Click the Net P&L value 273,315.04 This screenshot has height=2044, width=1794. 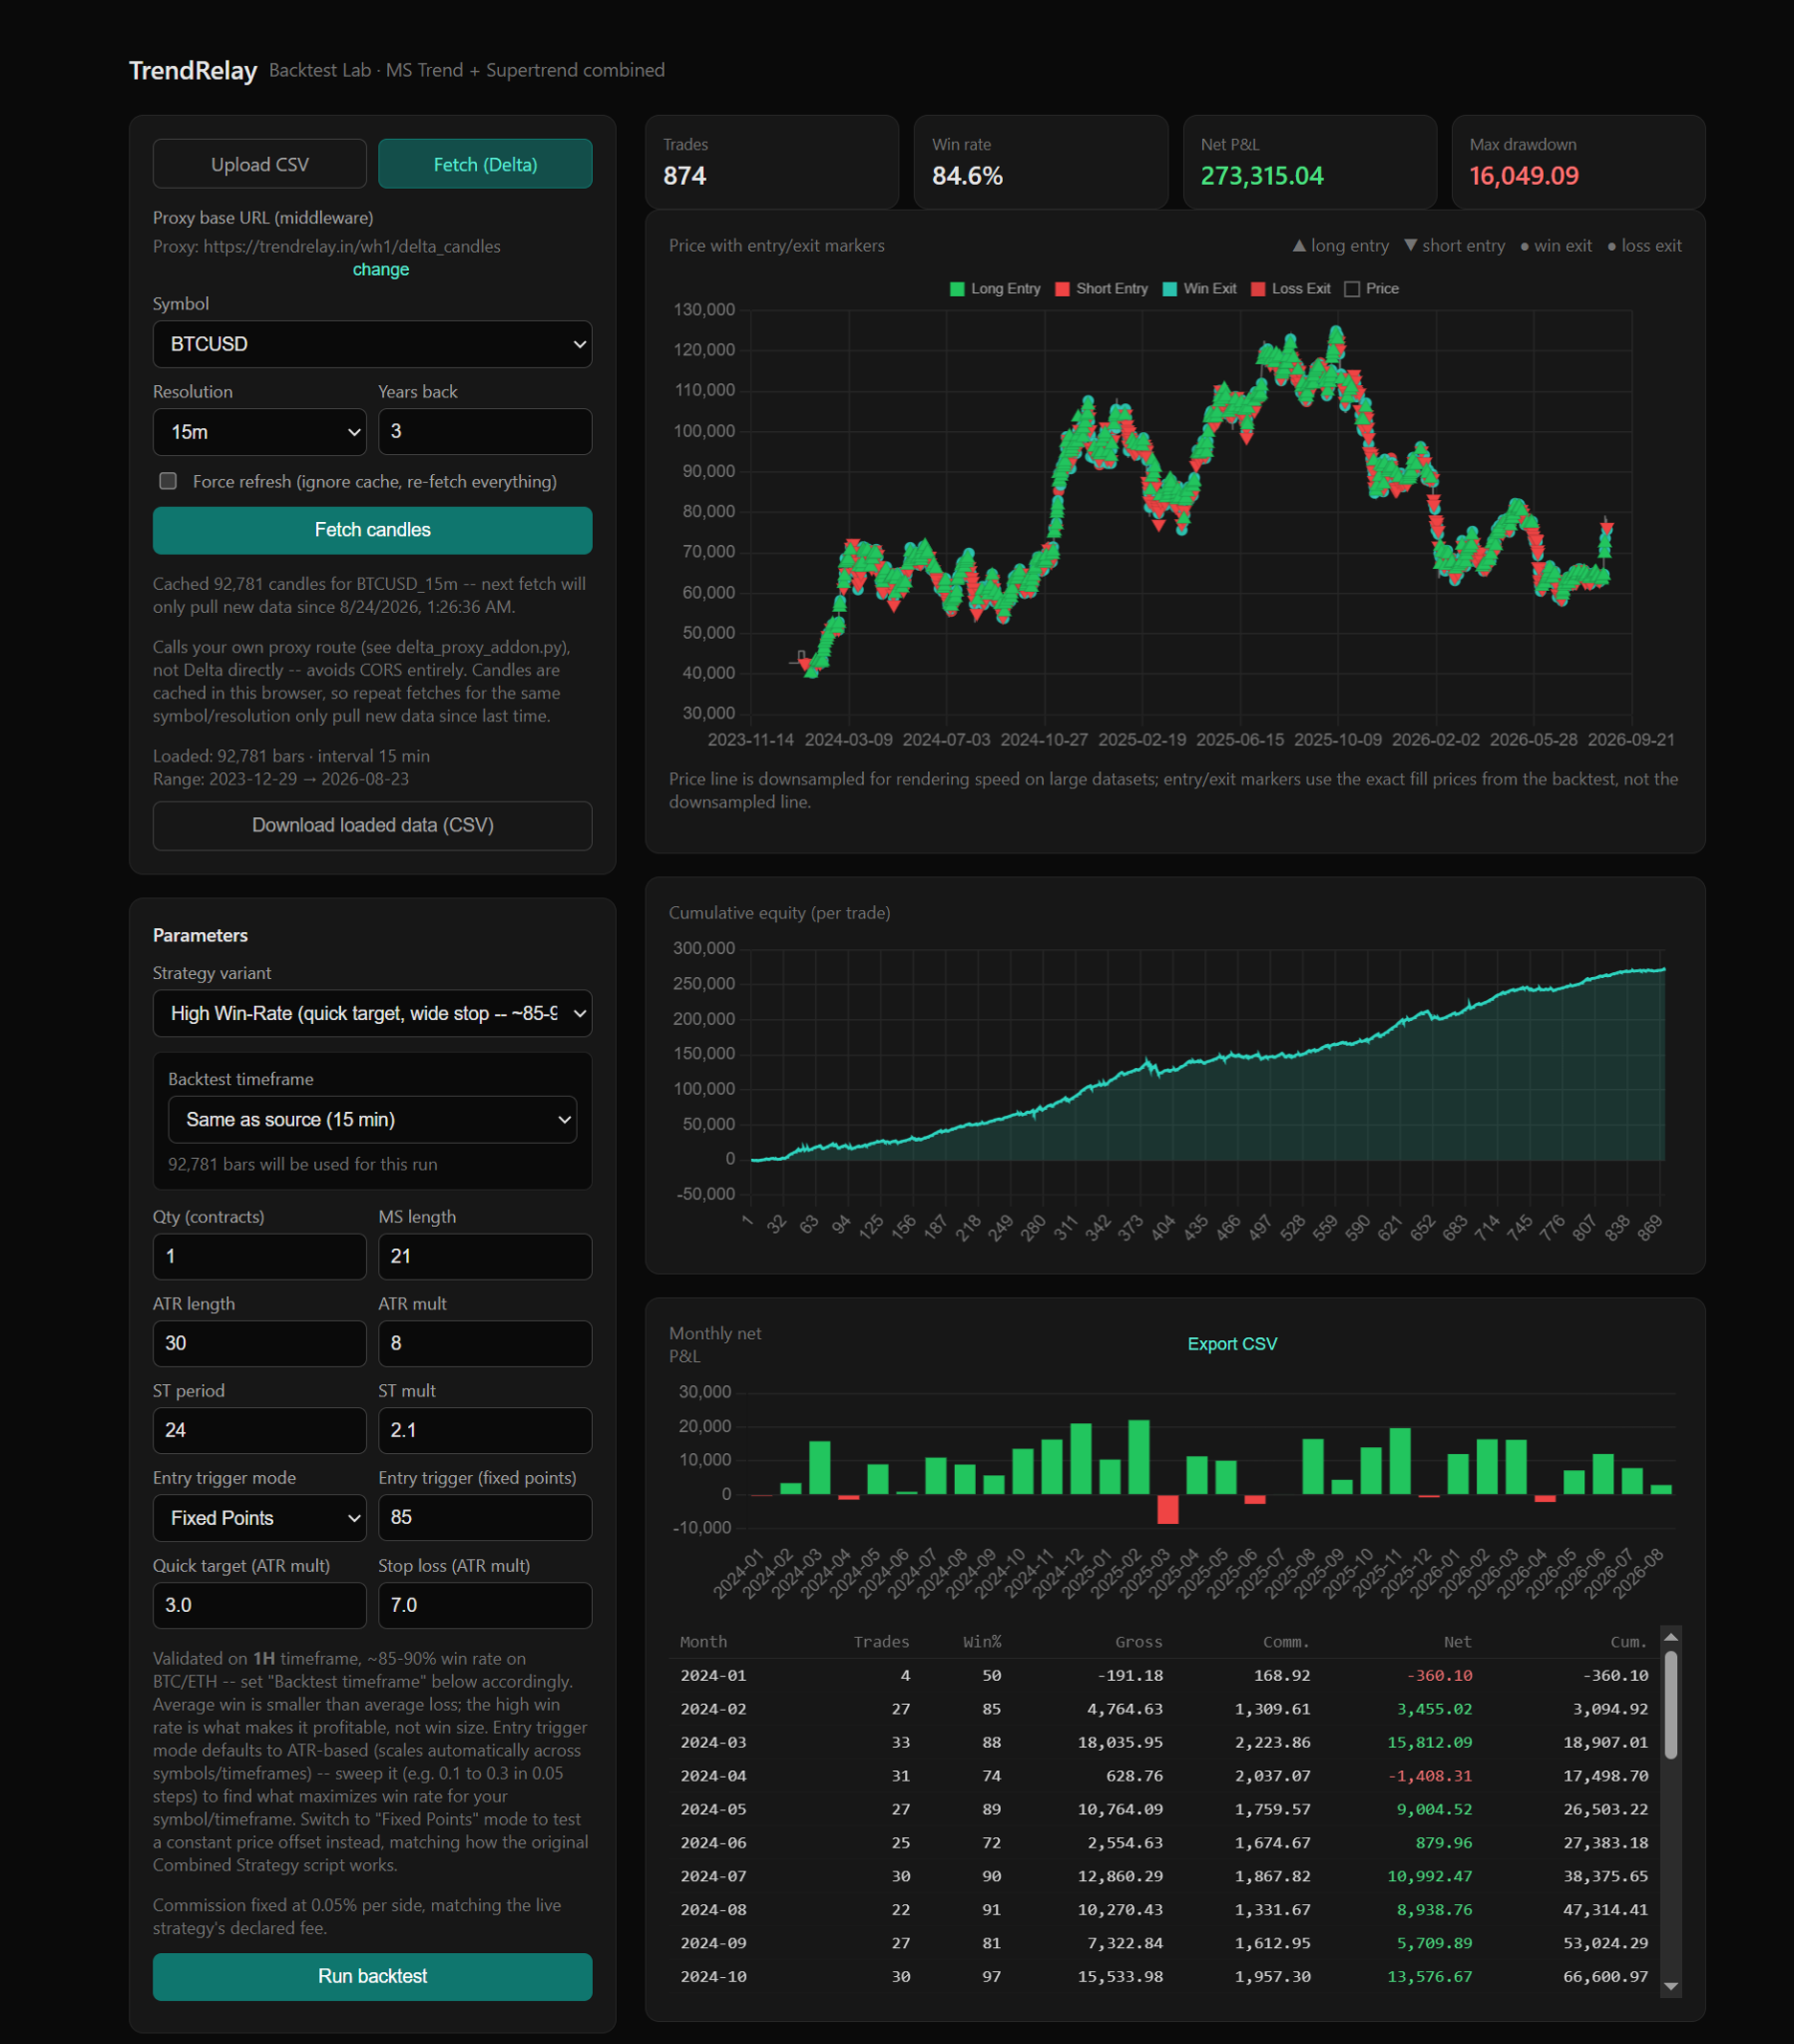1261,176
